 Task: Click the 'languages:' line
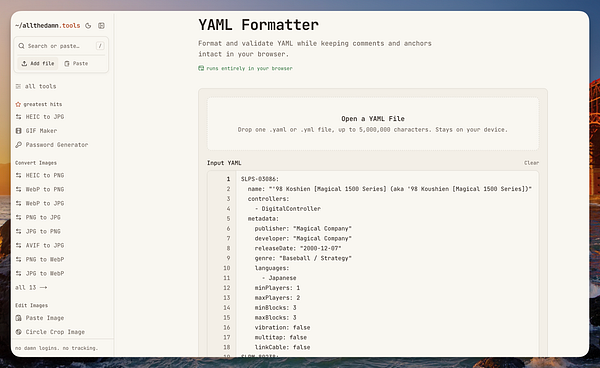[272, 268]
